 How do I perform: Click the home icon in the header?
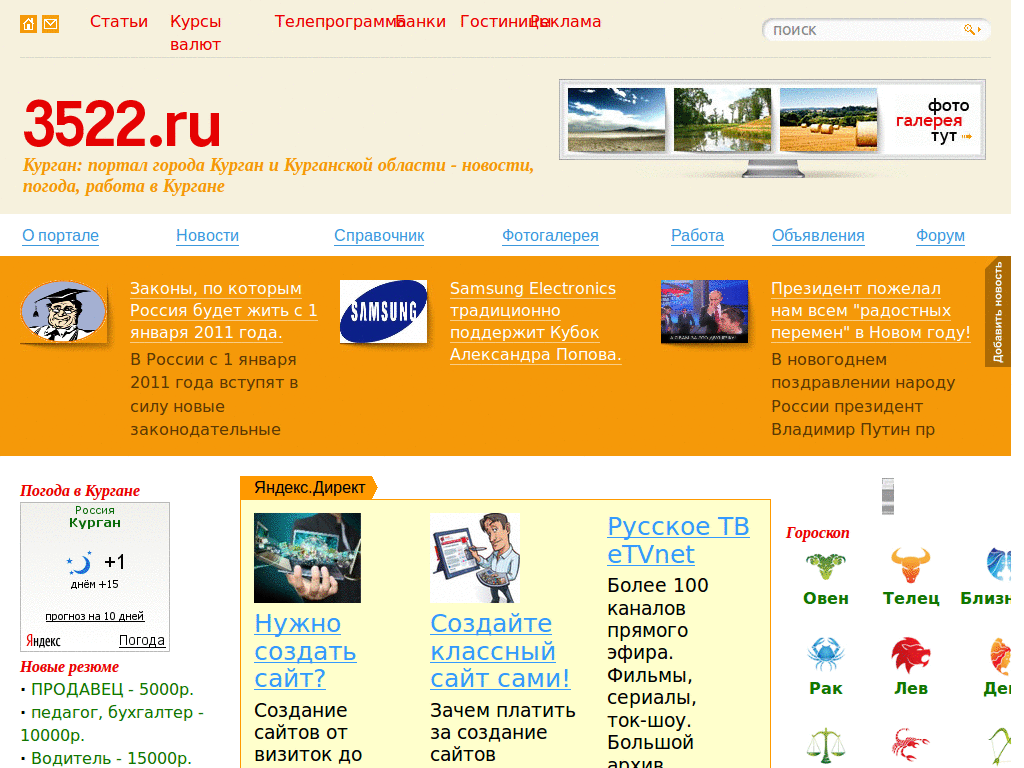(x=28, y=24)
